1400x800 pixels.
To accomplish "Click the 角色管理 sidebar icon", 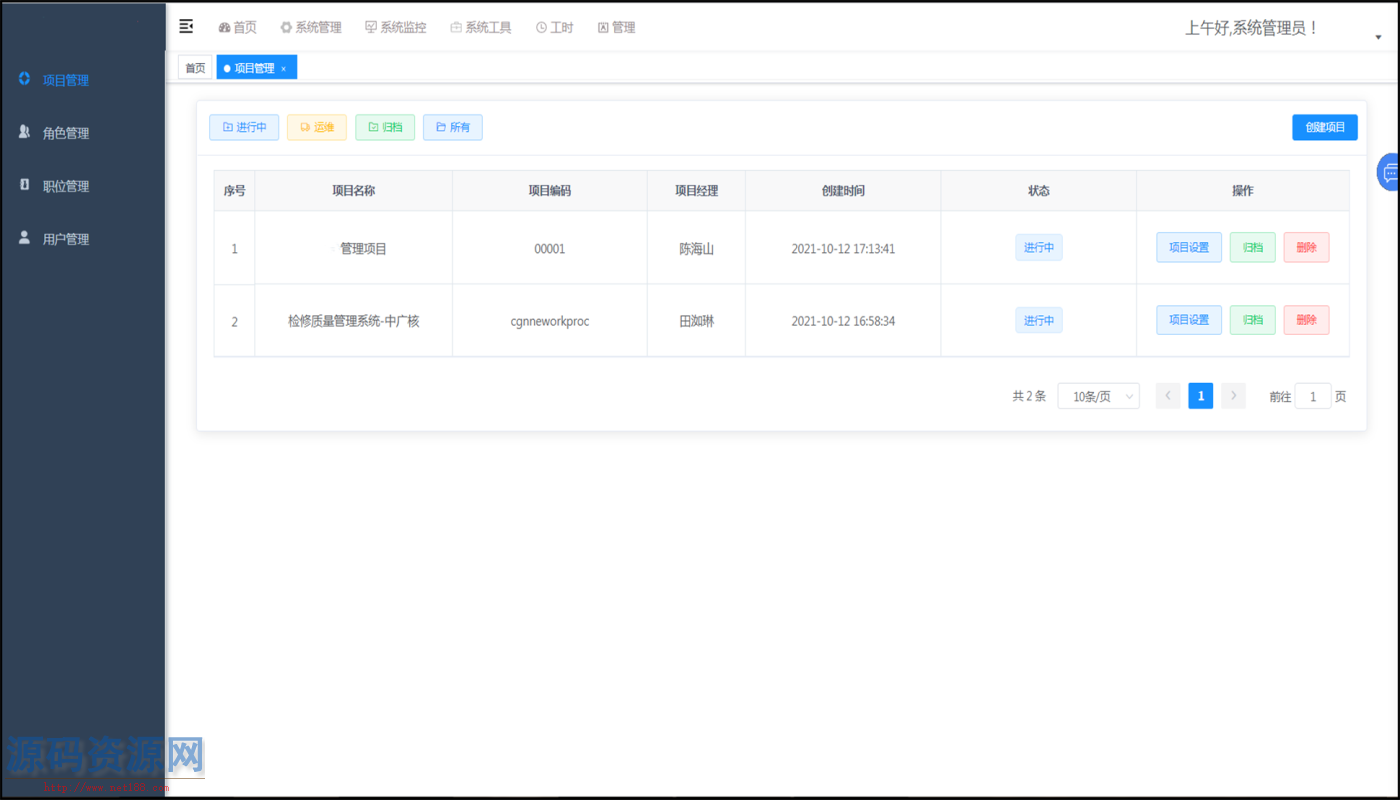I will pos(25,132).
